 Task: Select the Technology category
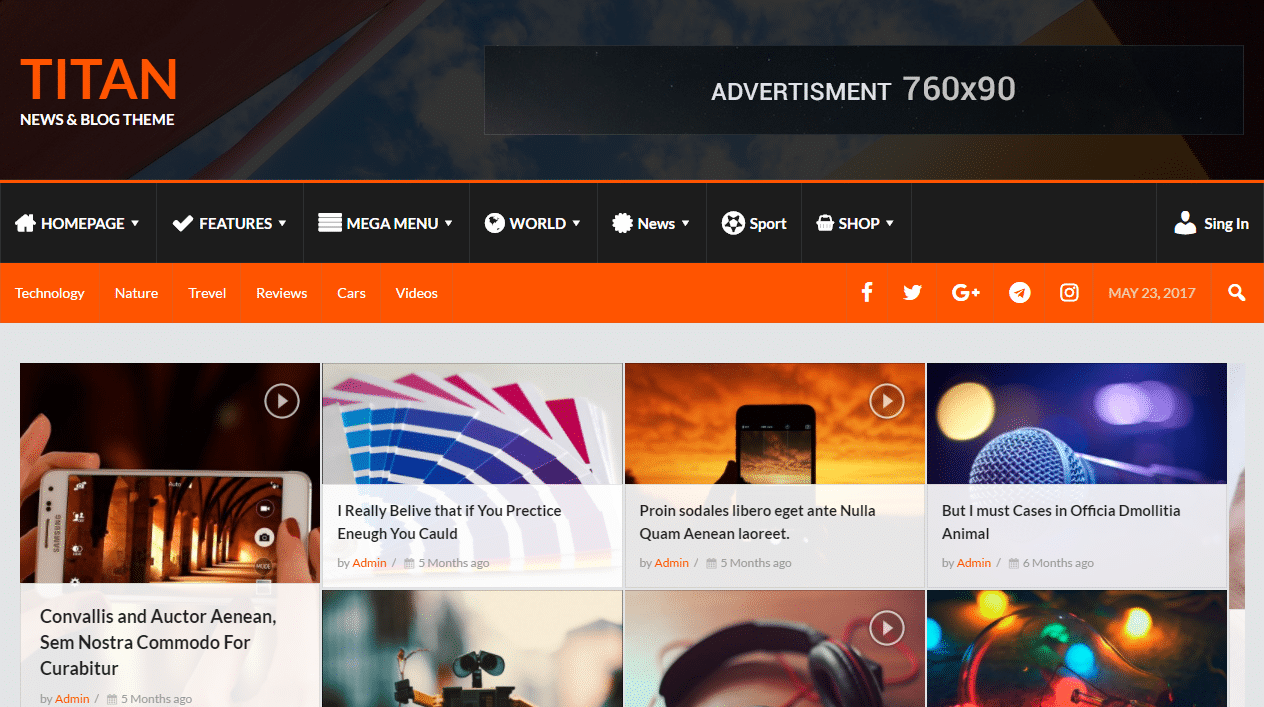(50, 293)
